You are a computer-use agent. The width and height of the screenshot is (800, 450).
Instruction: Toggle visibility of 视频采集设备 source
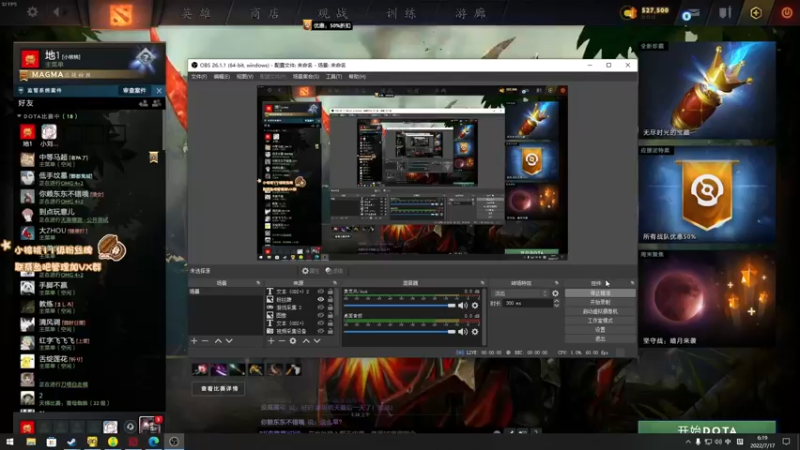coord(321,331)
